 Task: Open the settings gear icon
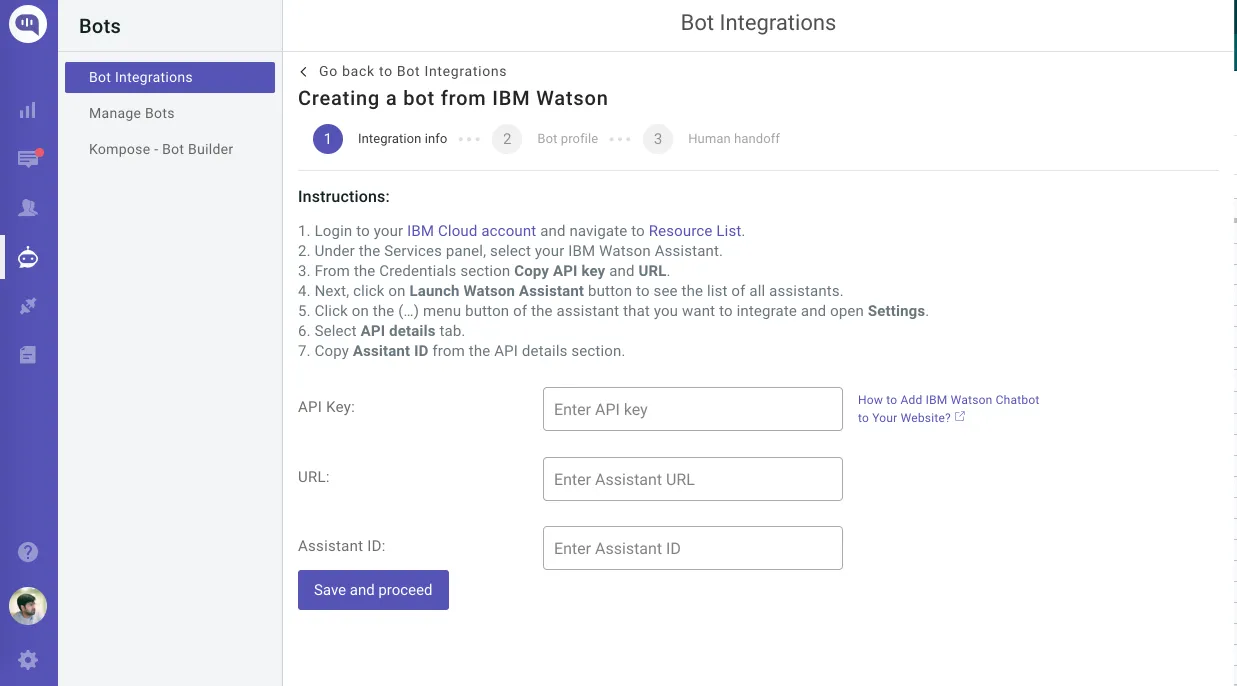click(x=28, y=660)
